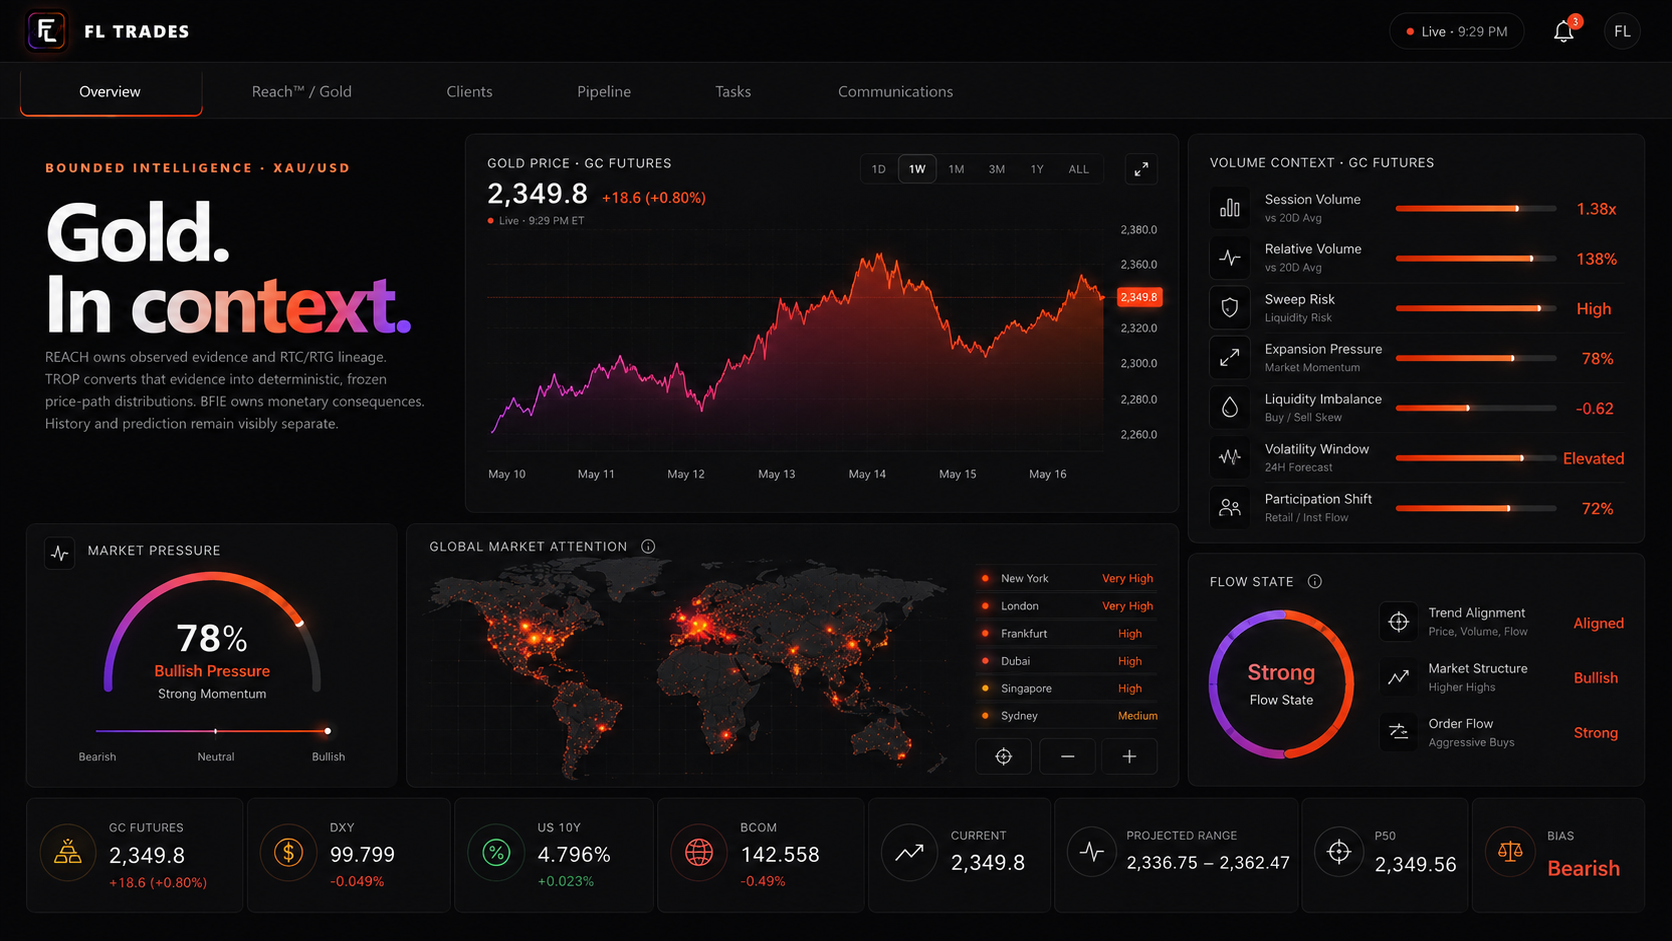The image size is (1672, 941).
Task: Click the US 10Y percent icon
Action: (496, 853)
